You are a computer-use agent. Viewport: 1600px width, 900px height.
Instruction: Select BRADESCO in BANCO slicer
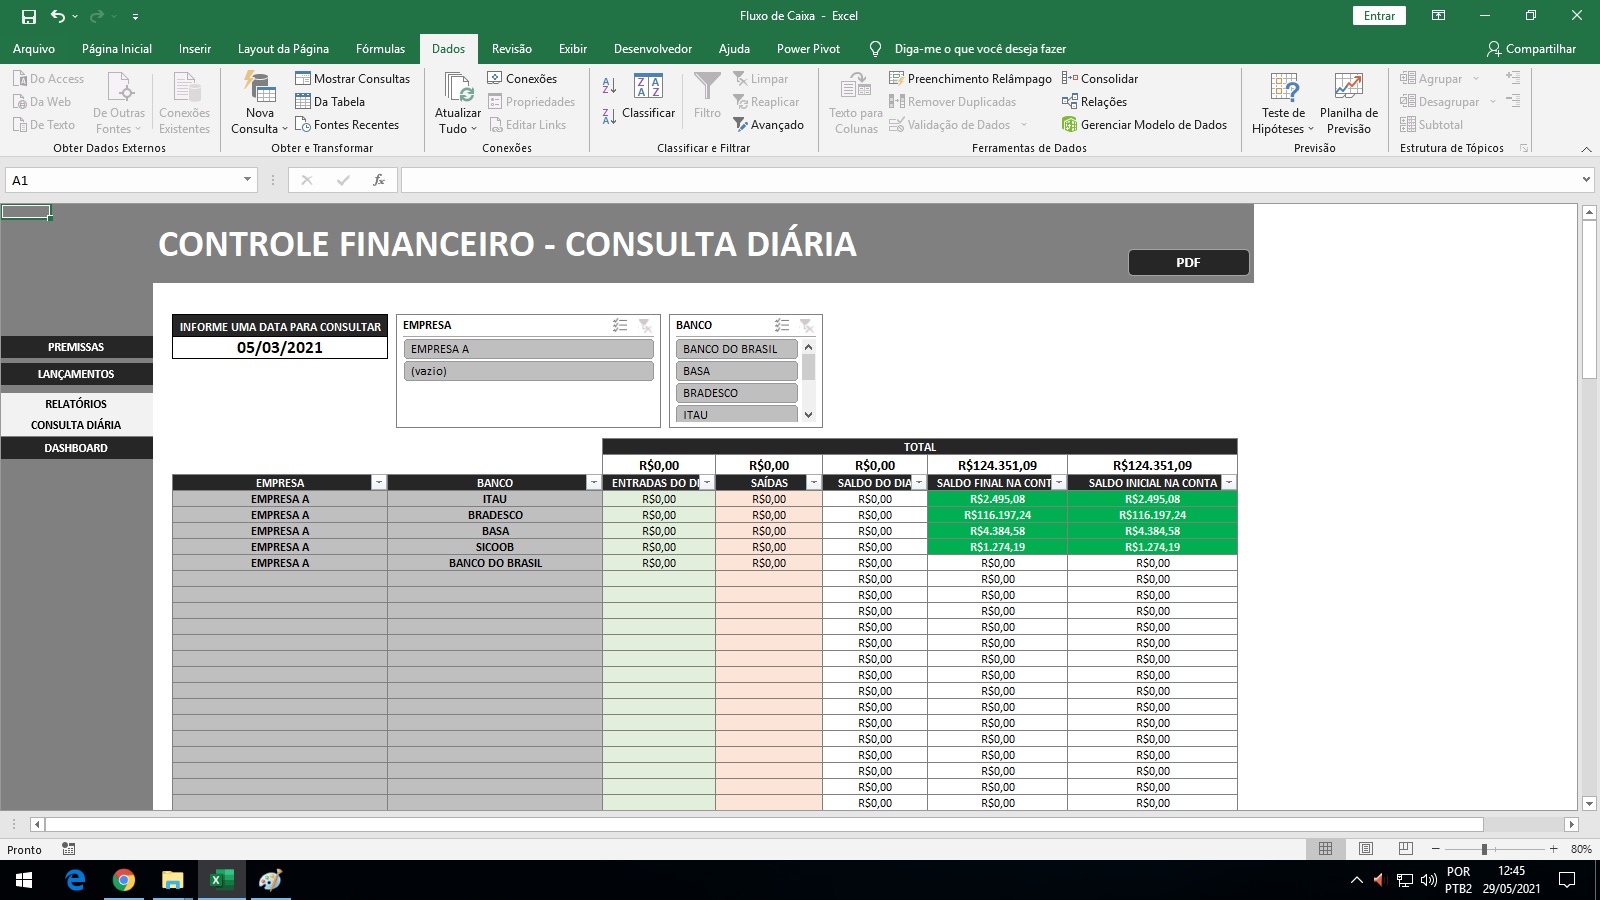tap(737, 393)
